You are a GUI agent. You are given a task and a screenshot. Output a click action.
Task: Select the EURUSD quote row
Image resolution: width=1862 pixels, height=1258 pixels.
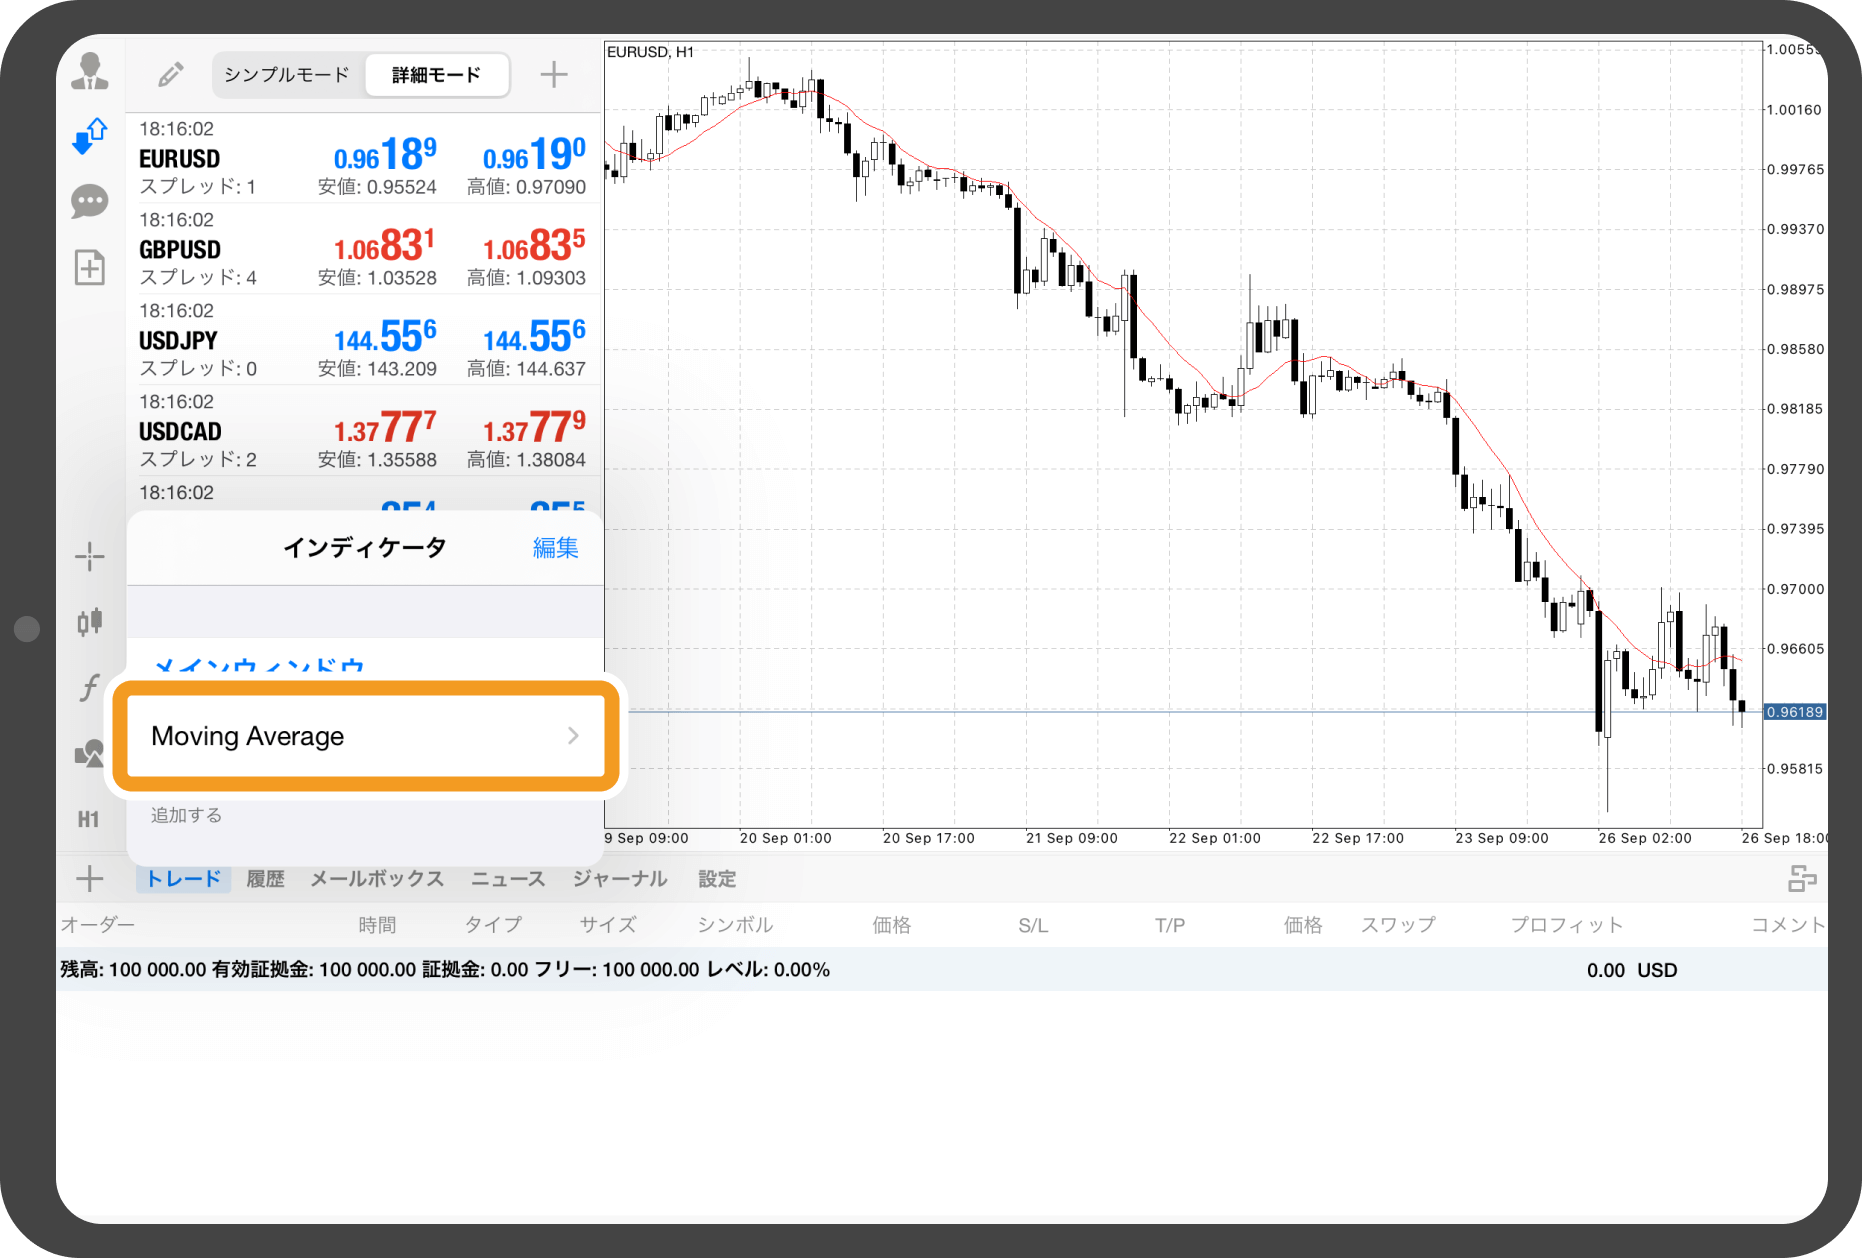pos(364,158)
